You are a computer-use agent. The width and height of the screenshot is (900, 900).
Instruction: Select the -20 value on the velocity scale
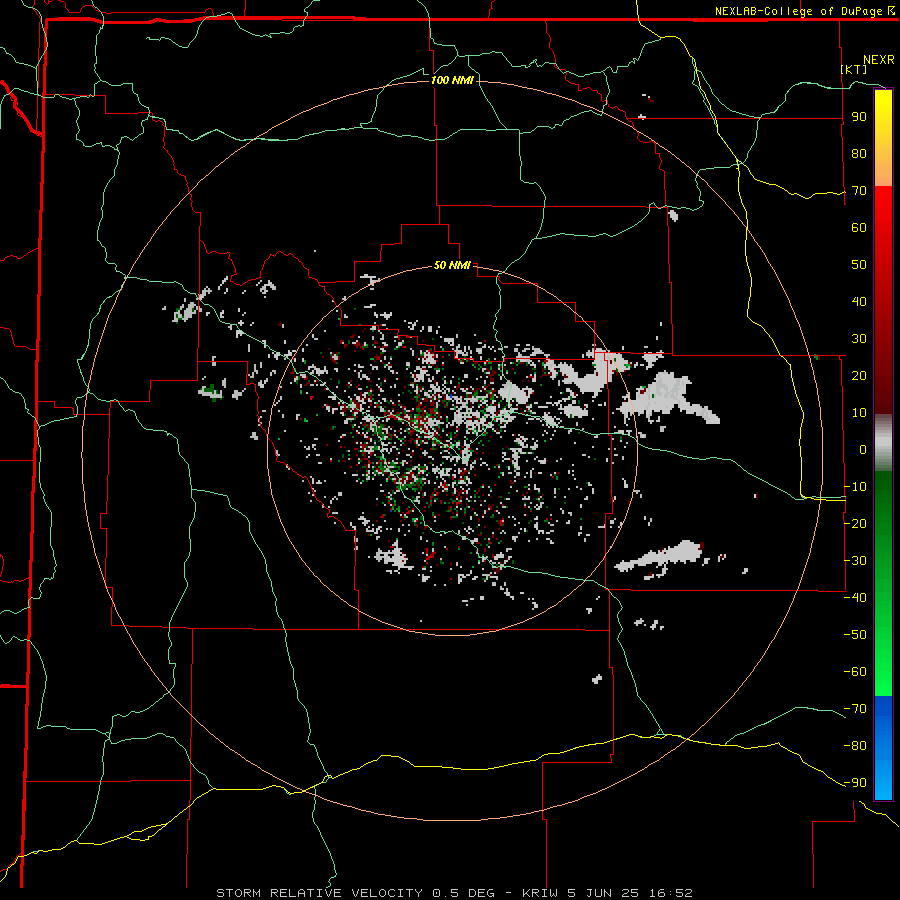pos(855,524)
